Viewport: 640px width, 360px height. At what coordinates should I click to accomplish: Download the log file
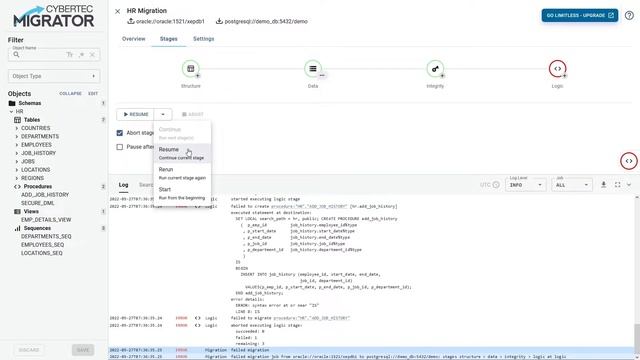coord(603,185)
